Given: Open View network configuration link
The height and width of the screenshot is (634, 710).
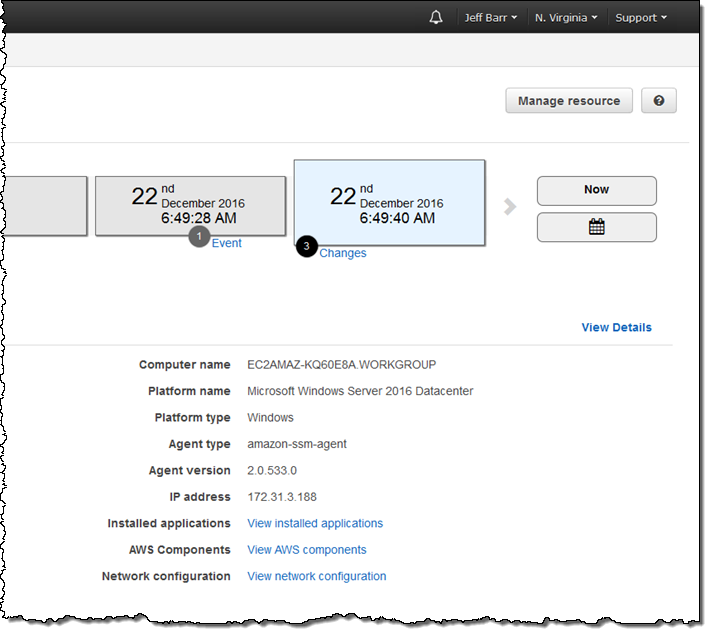Looking at the screenshot, I should coord(317,576).
